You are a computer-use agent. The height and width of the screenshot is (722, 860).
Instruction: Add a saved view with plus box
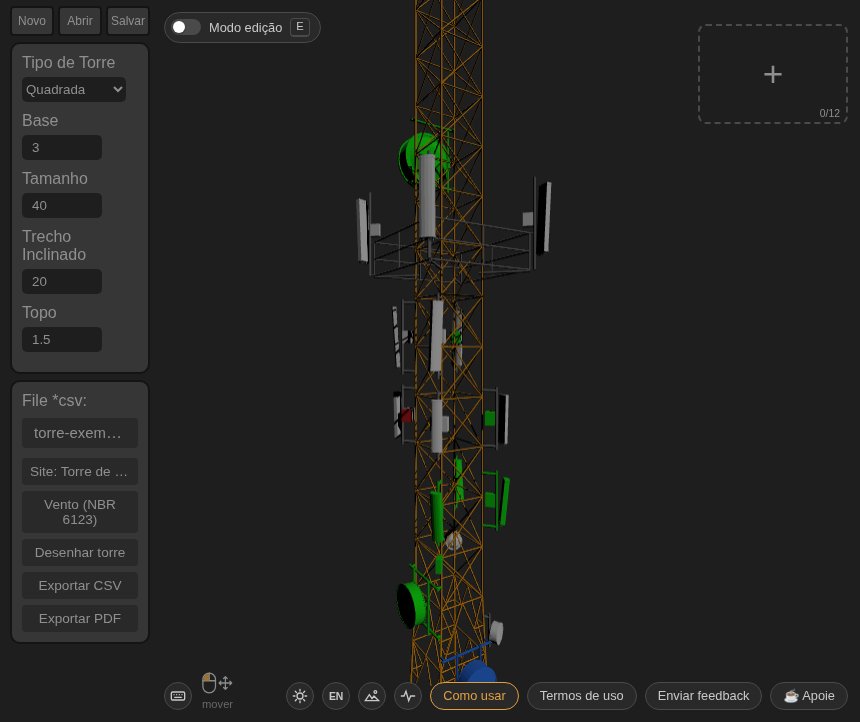point(773,74)
